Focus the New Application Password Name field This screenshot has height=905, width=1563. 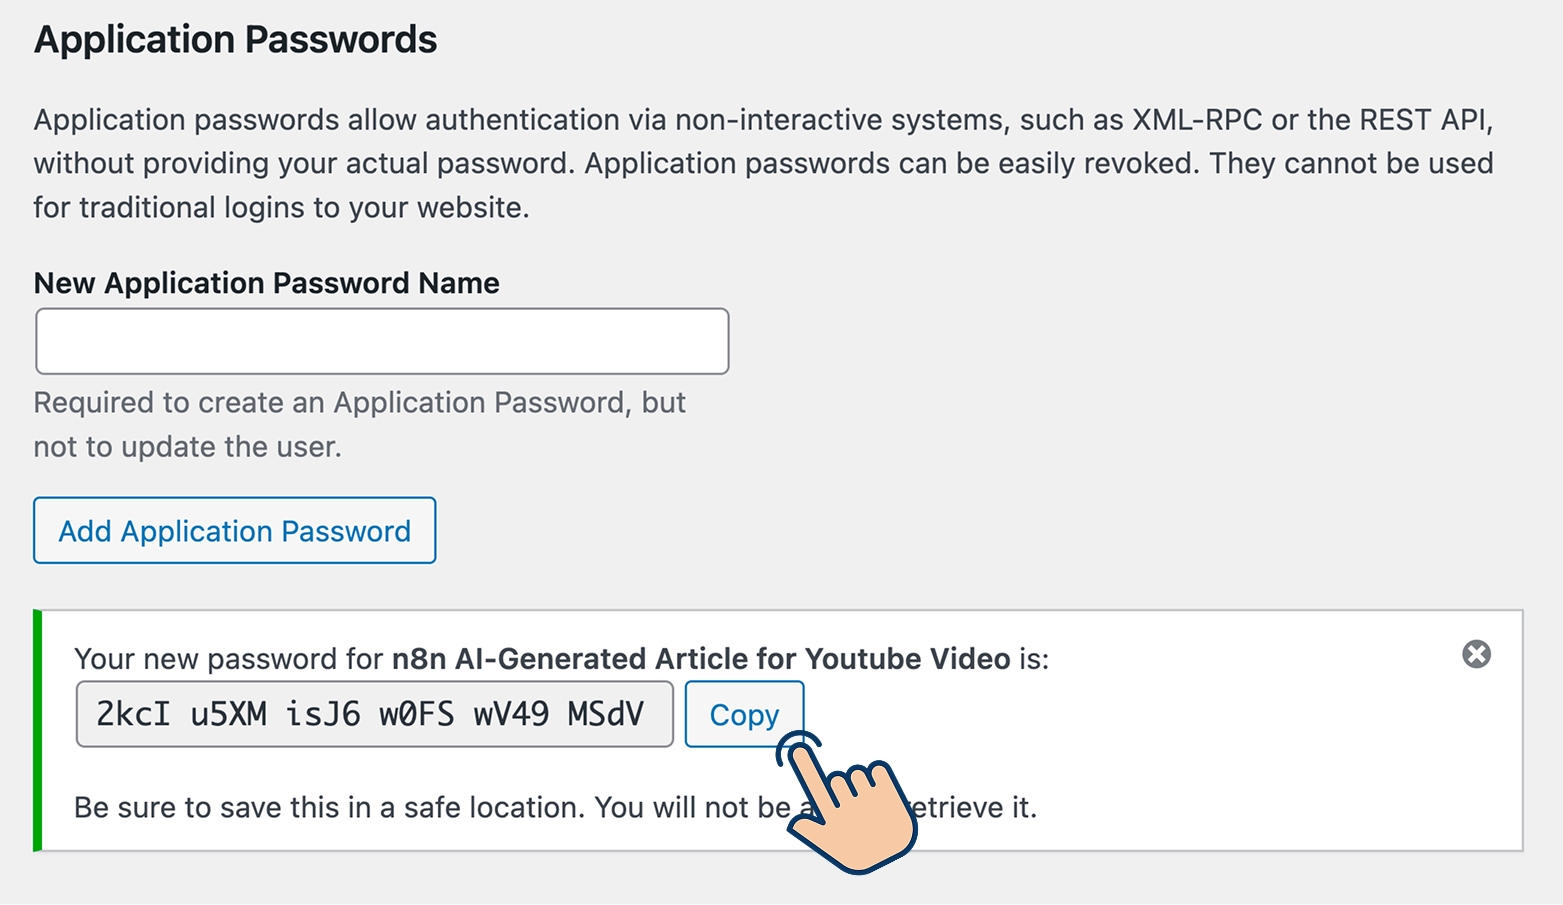pyautogui.click(x=382, y=341)
